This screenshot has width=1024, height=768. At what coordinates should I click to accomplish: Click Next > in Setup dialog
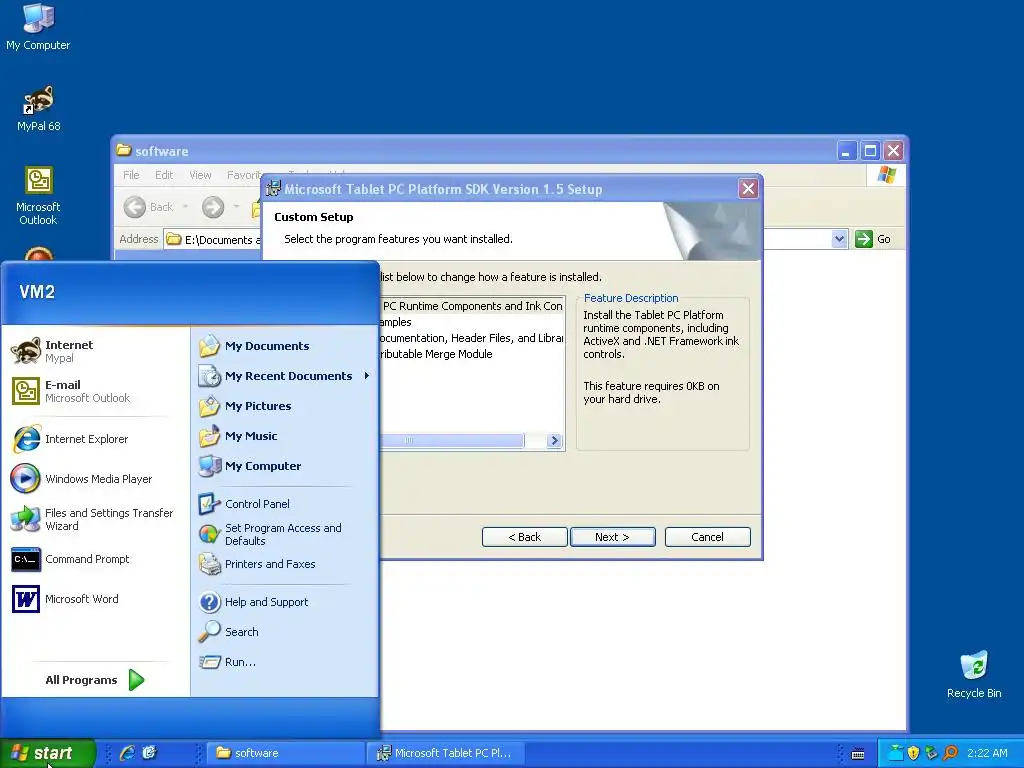(x=613, y=537)
